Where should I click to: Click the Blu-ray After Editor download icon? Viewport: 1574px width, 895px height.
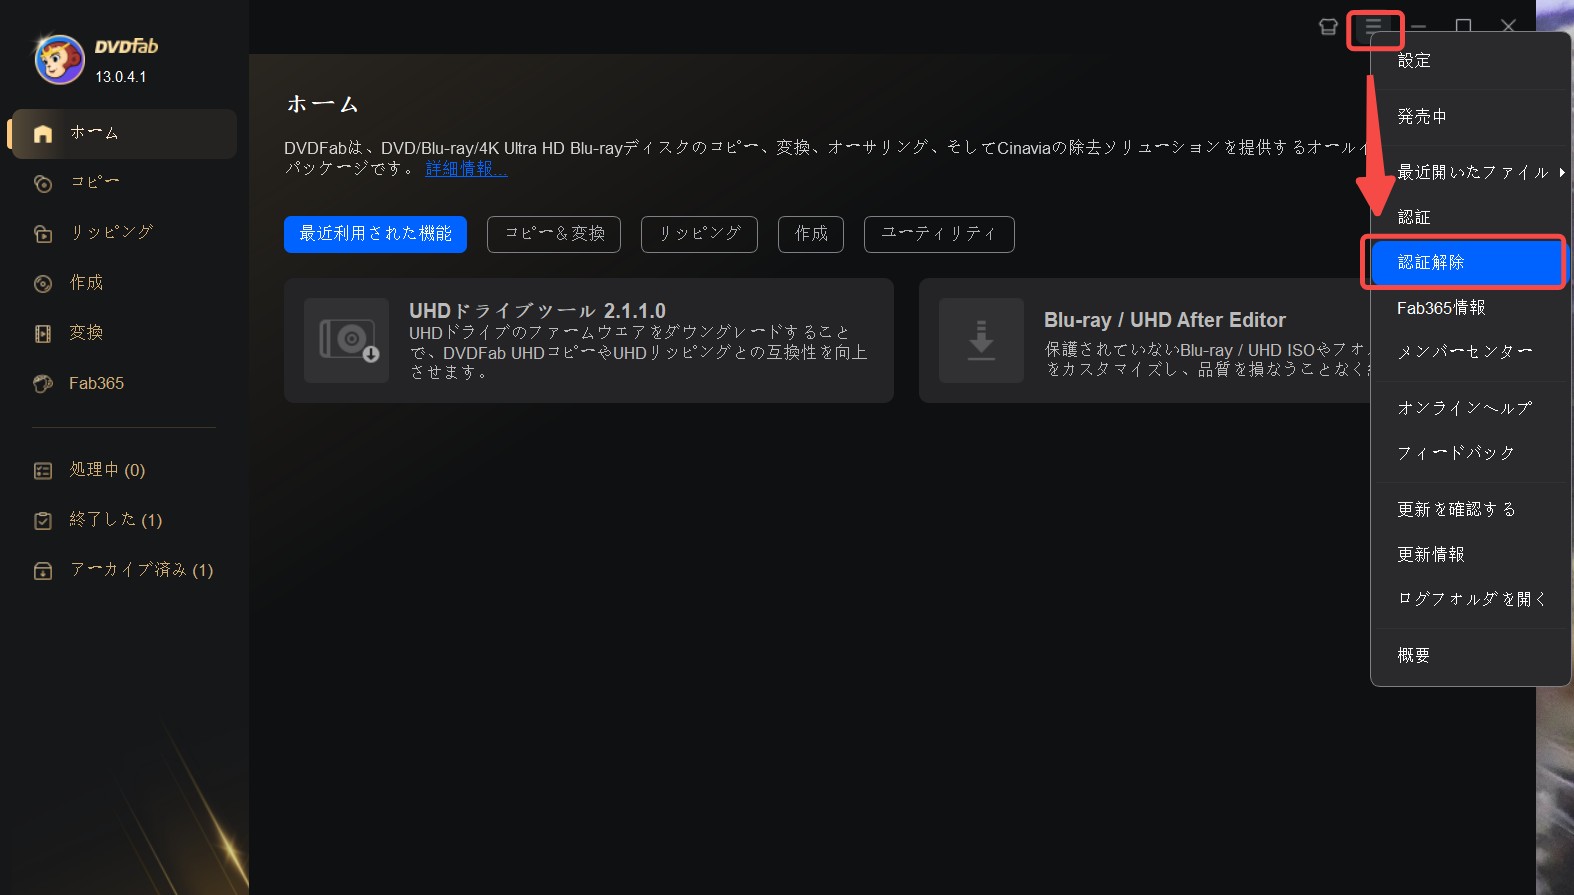pyautogui.click(x=981, y=340)
